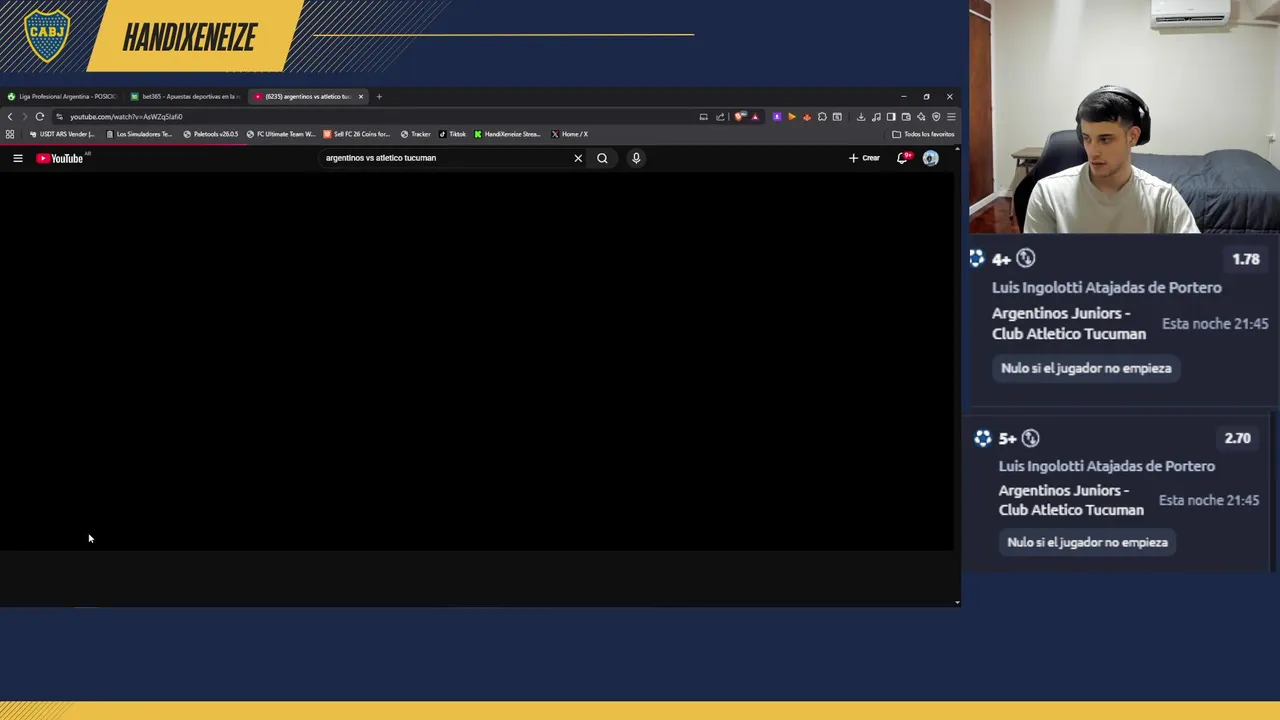Open Paletools v26.0.5 bookmark
The image size is (1280, 720).
211,134
